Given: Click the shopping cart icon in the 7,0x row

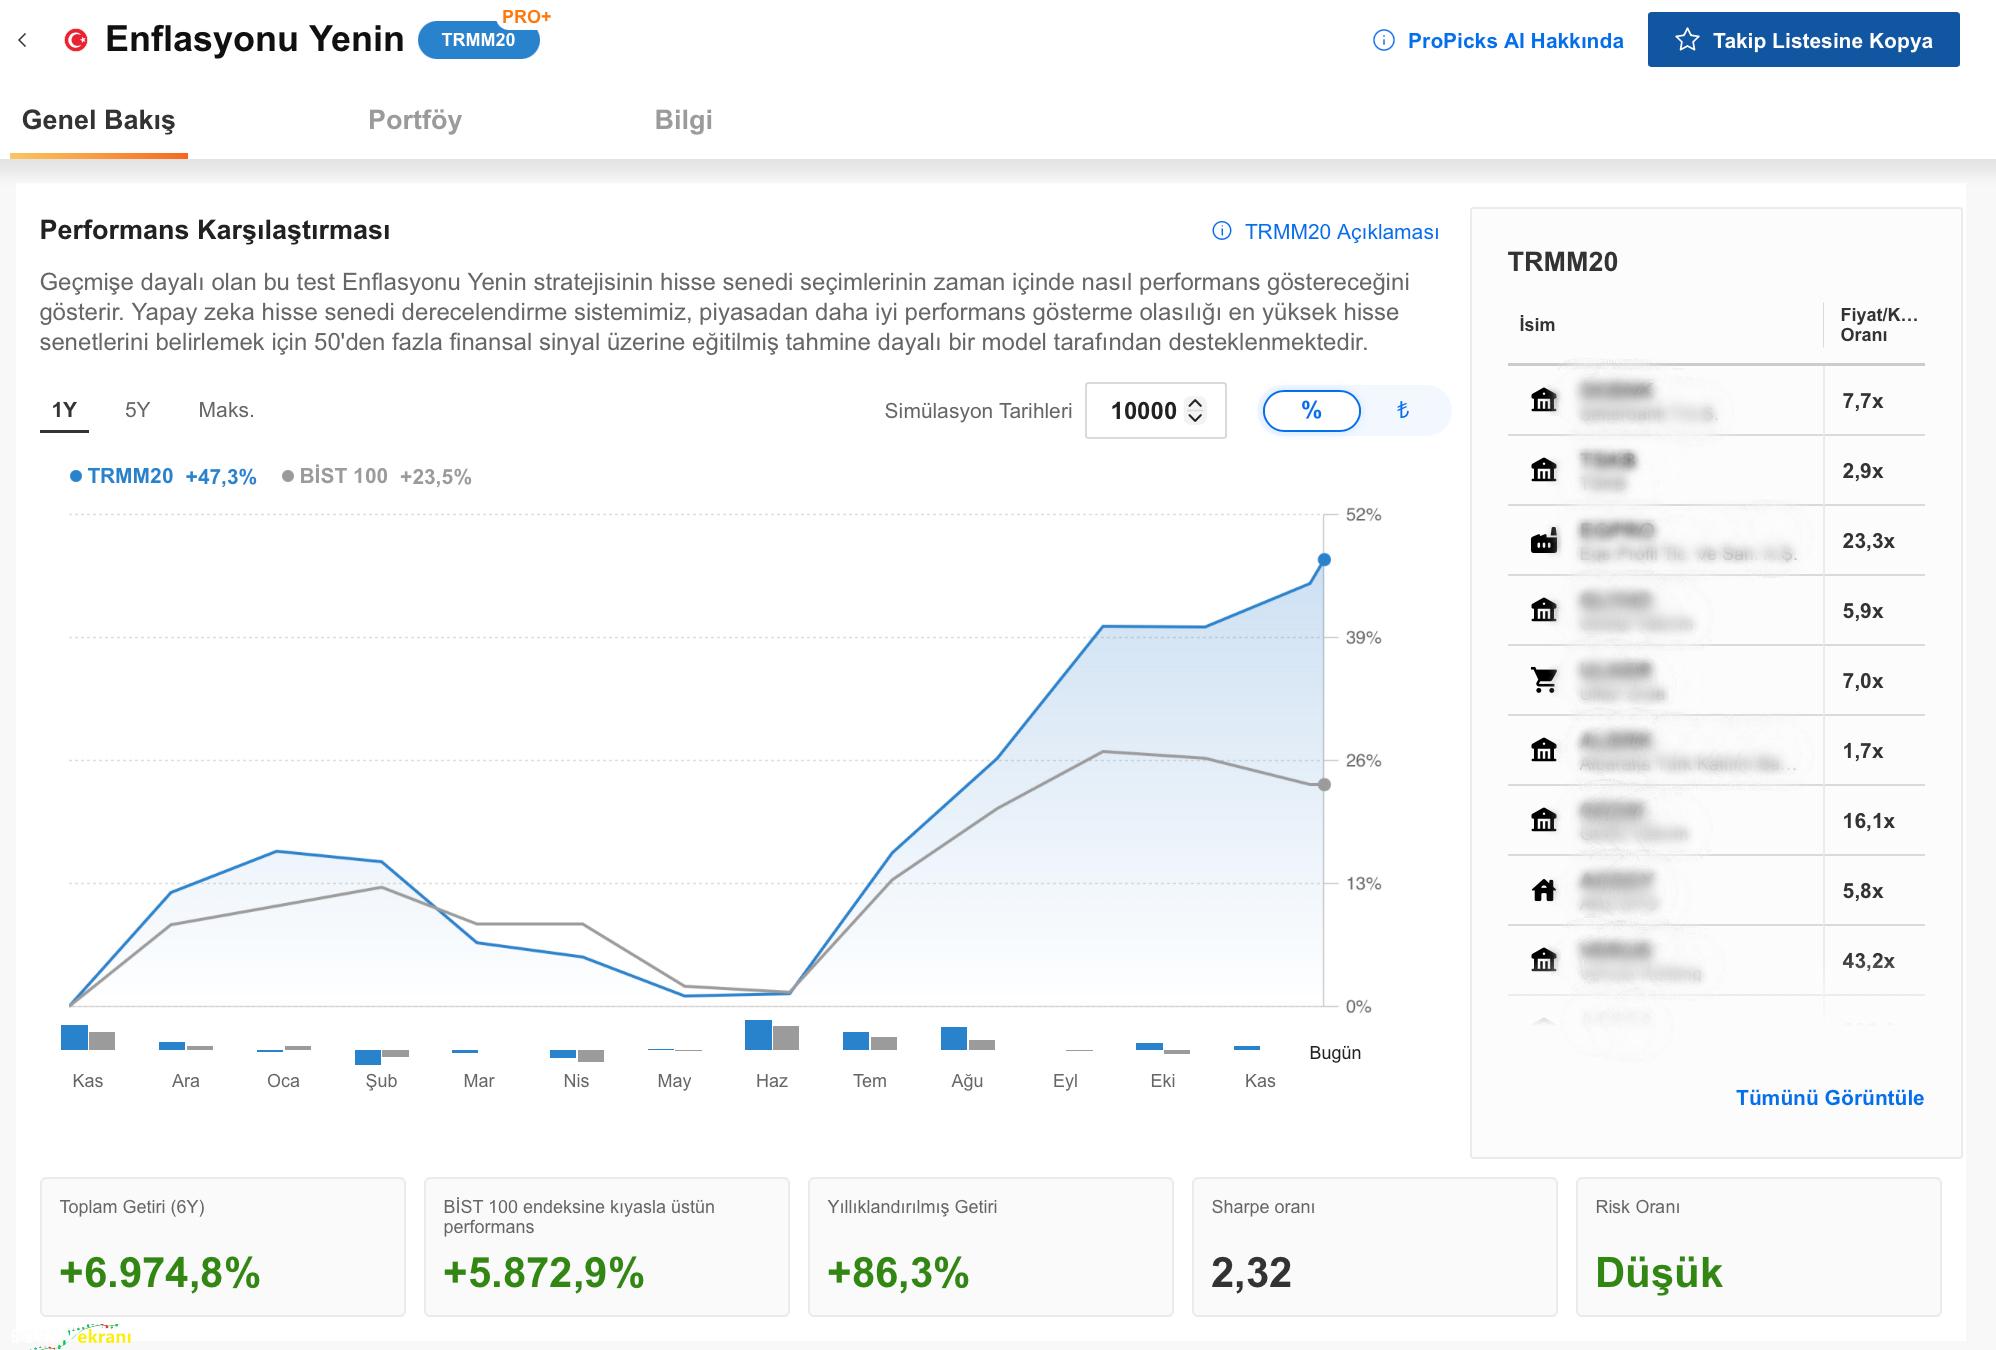Looking at the screenshot, I should click(x=1544, y=680).
